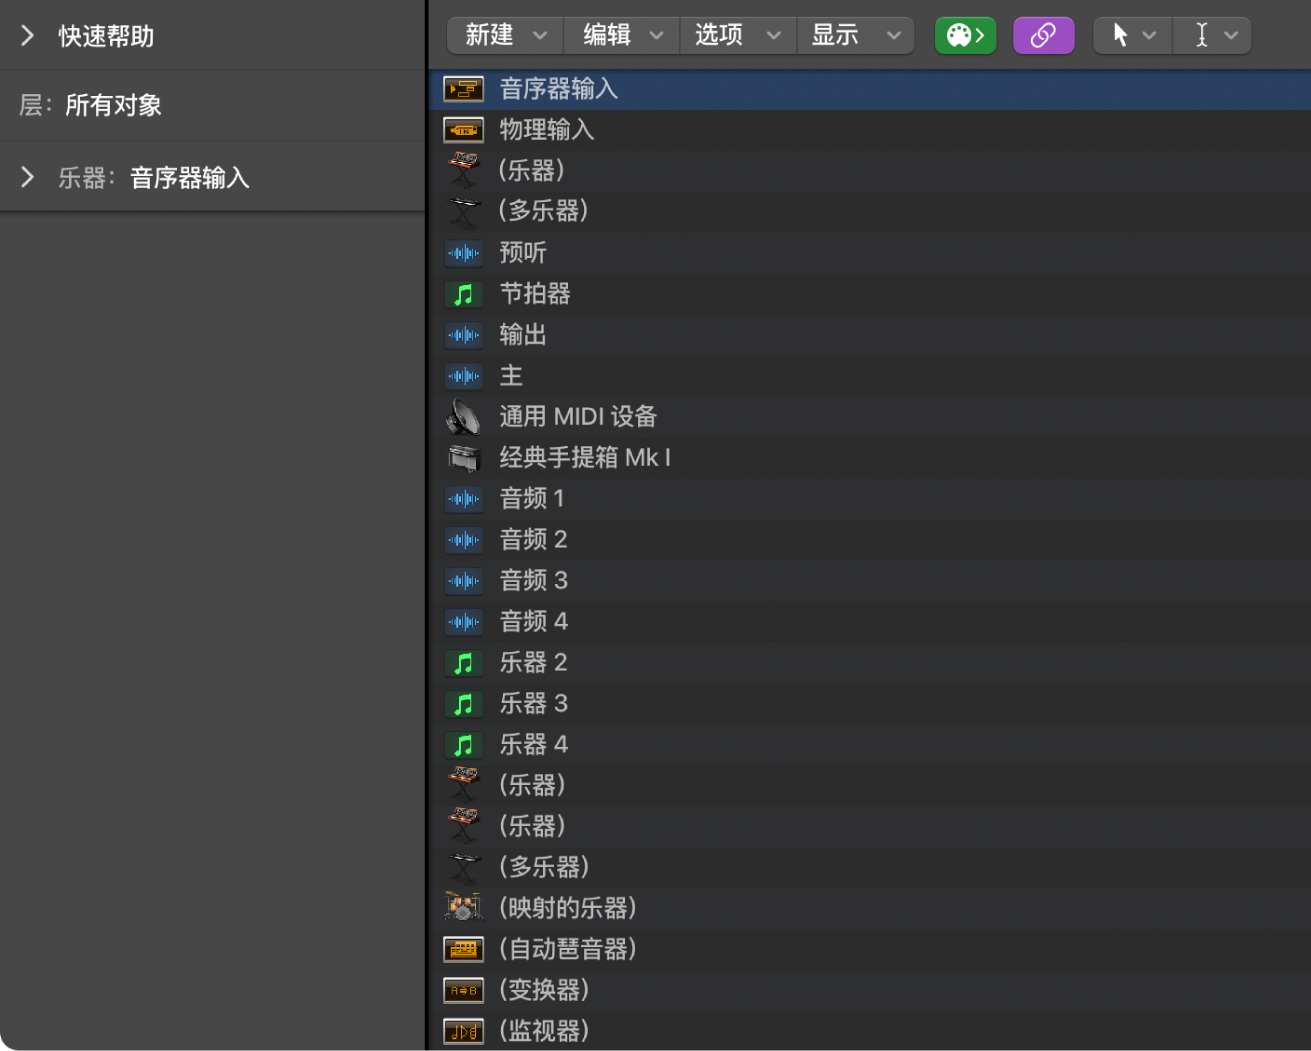This screenshot has height=1051, width=1311.
Task: Click the 层：所有对象 selector
Action: [x=113, y=105]
